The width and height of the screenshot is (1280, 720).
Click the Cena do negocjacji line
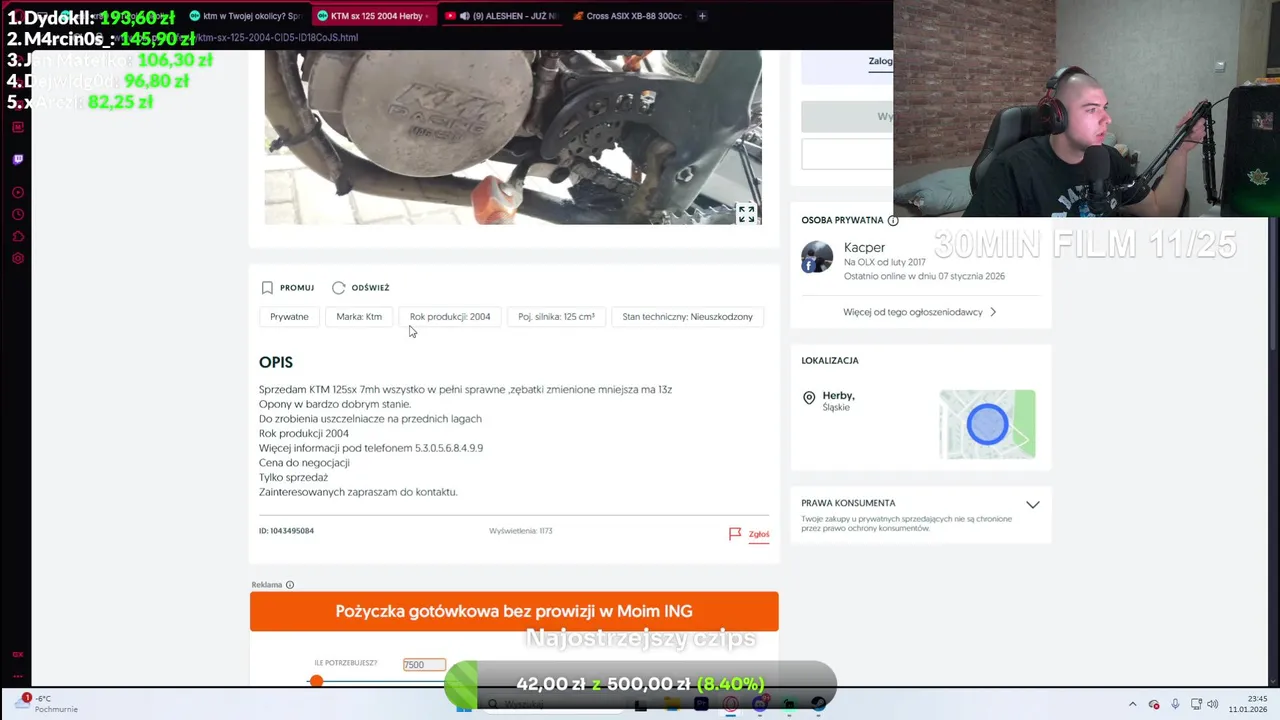(x=304, y=463)
